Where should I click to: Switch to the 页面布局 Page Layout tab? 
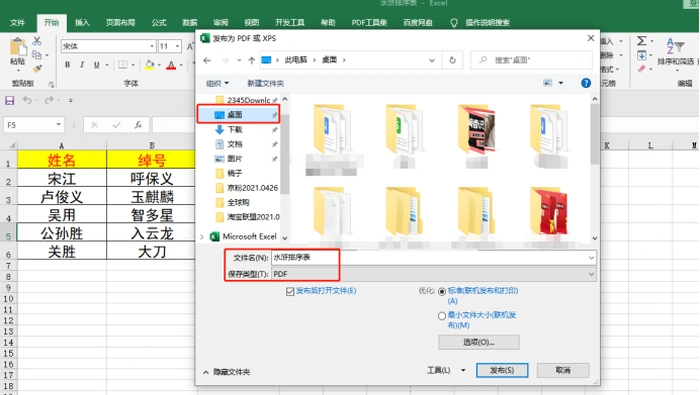click(x=121, y=23)
